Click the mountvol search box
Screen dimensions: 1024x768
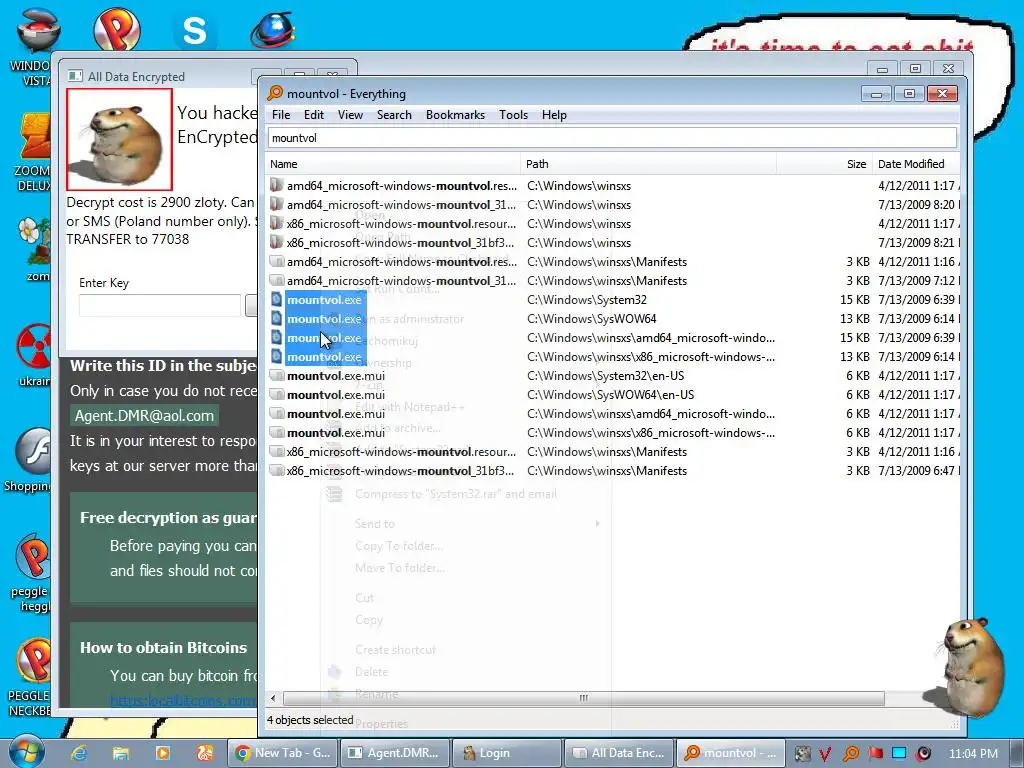612,138
